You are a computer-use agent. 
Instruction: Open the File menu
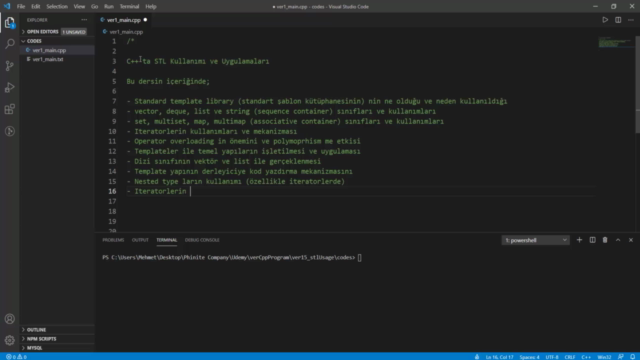(x=21, y=7)
